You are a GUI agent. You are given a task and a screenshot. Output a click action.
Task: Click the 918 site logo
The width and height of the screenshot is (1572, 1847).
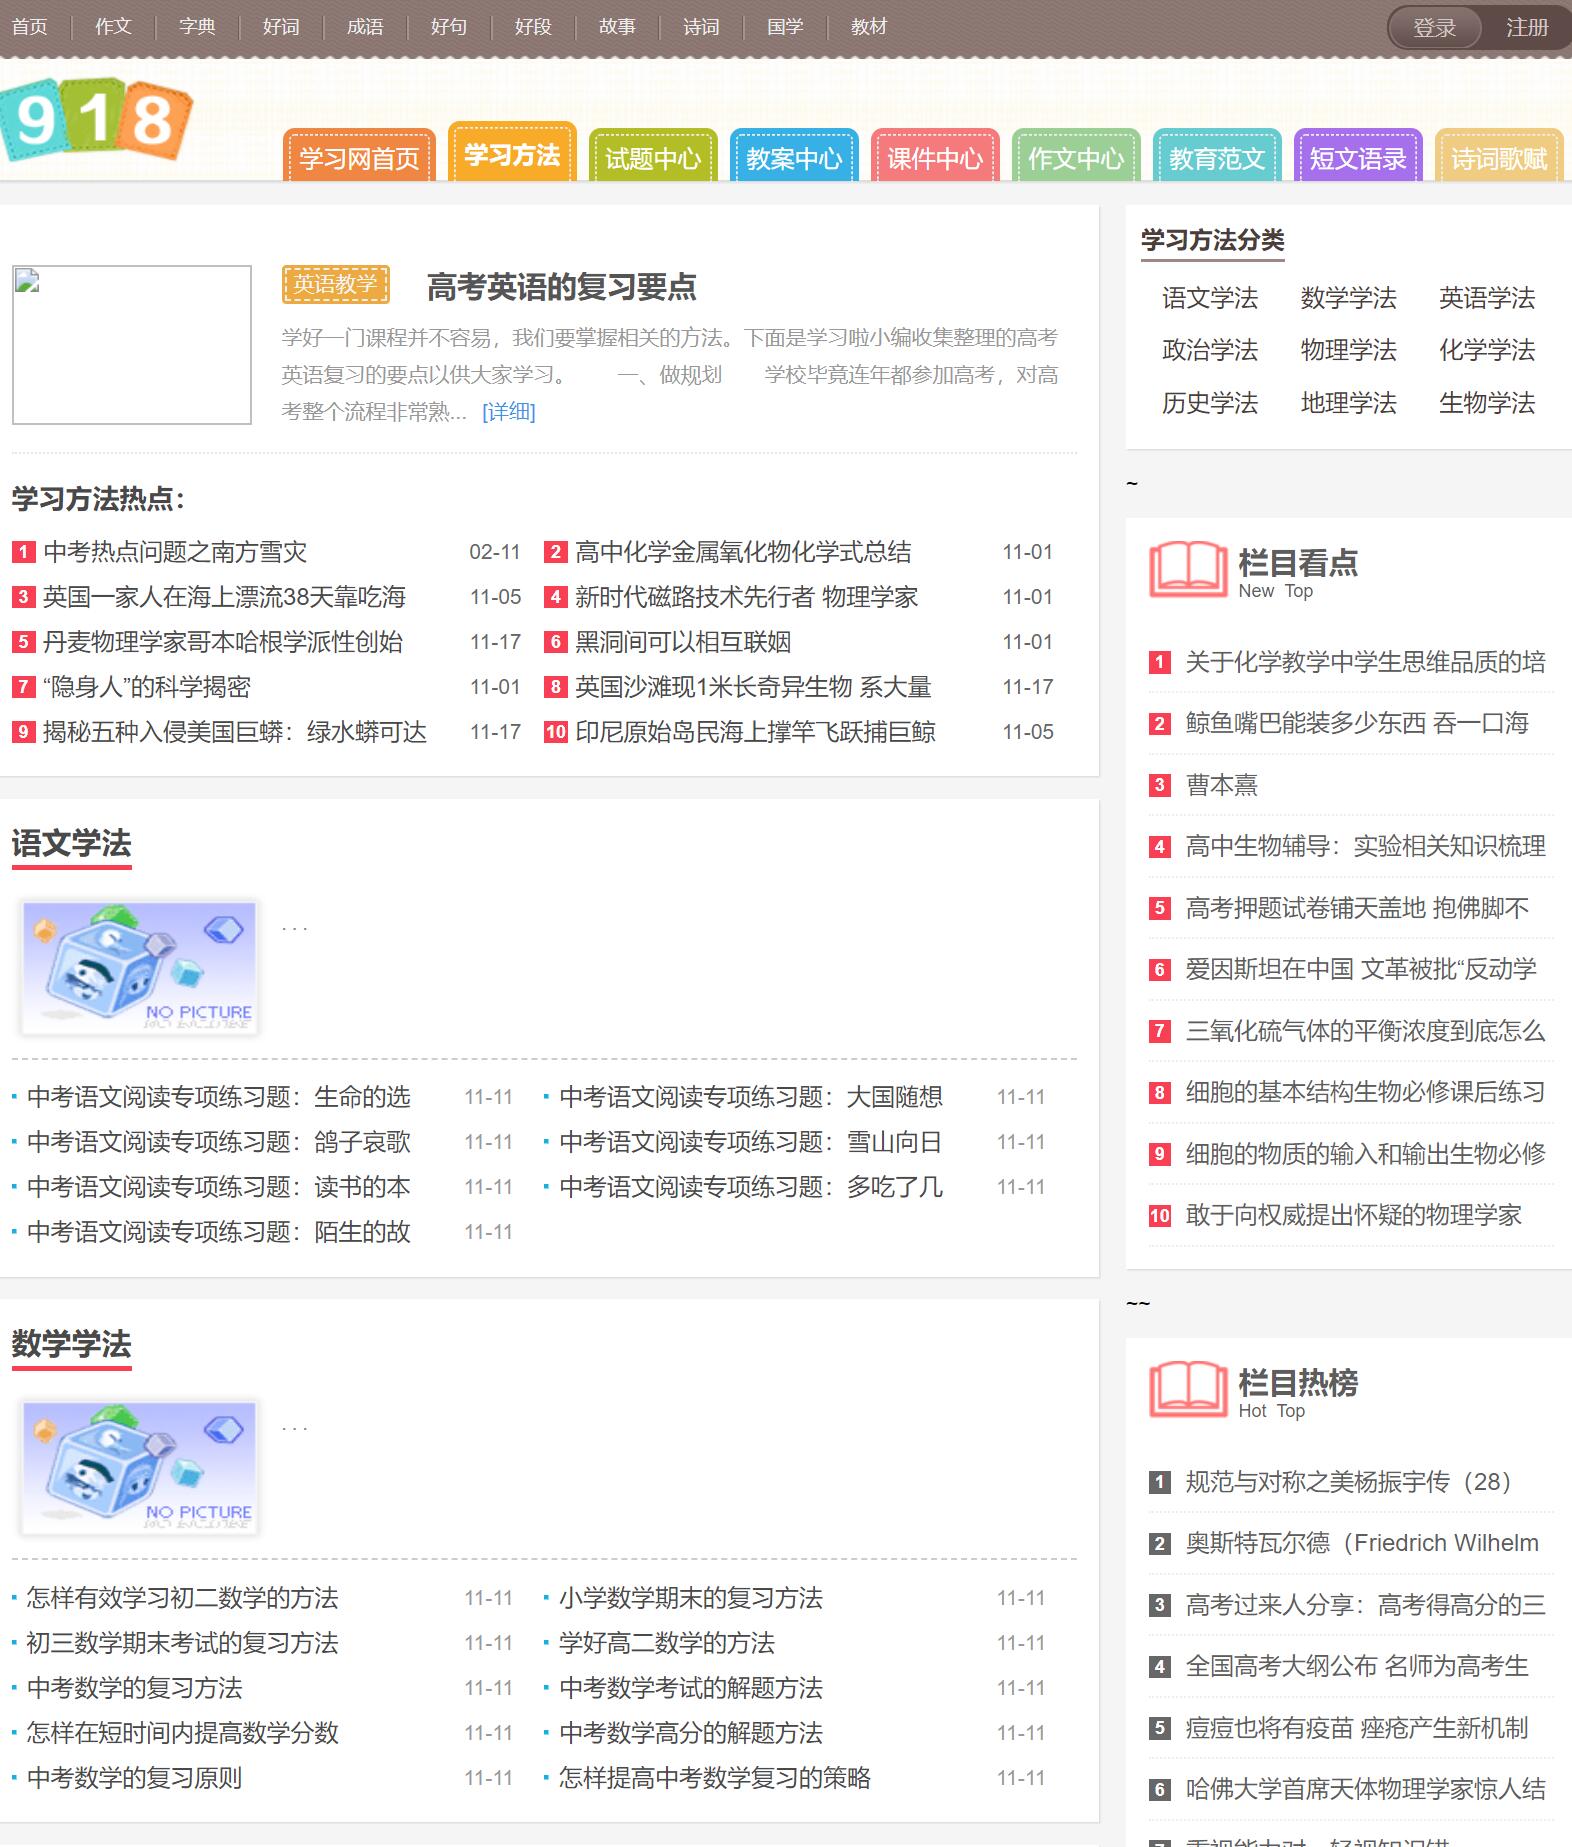click(x=96, y=120)
